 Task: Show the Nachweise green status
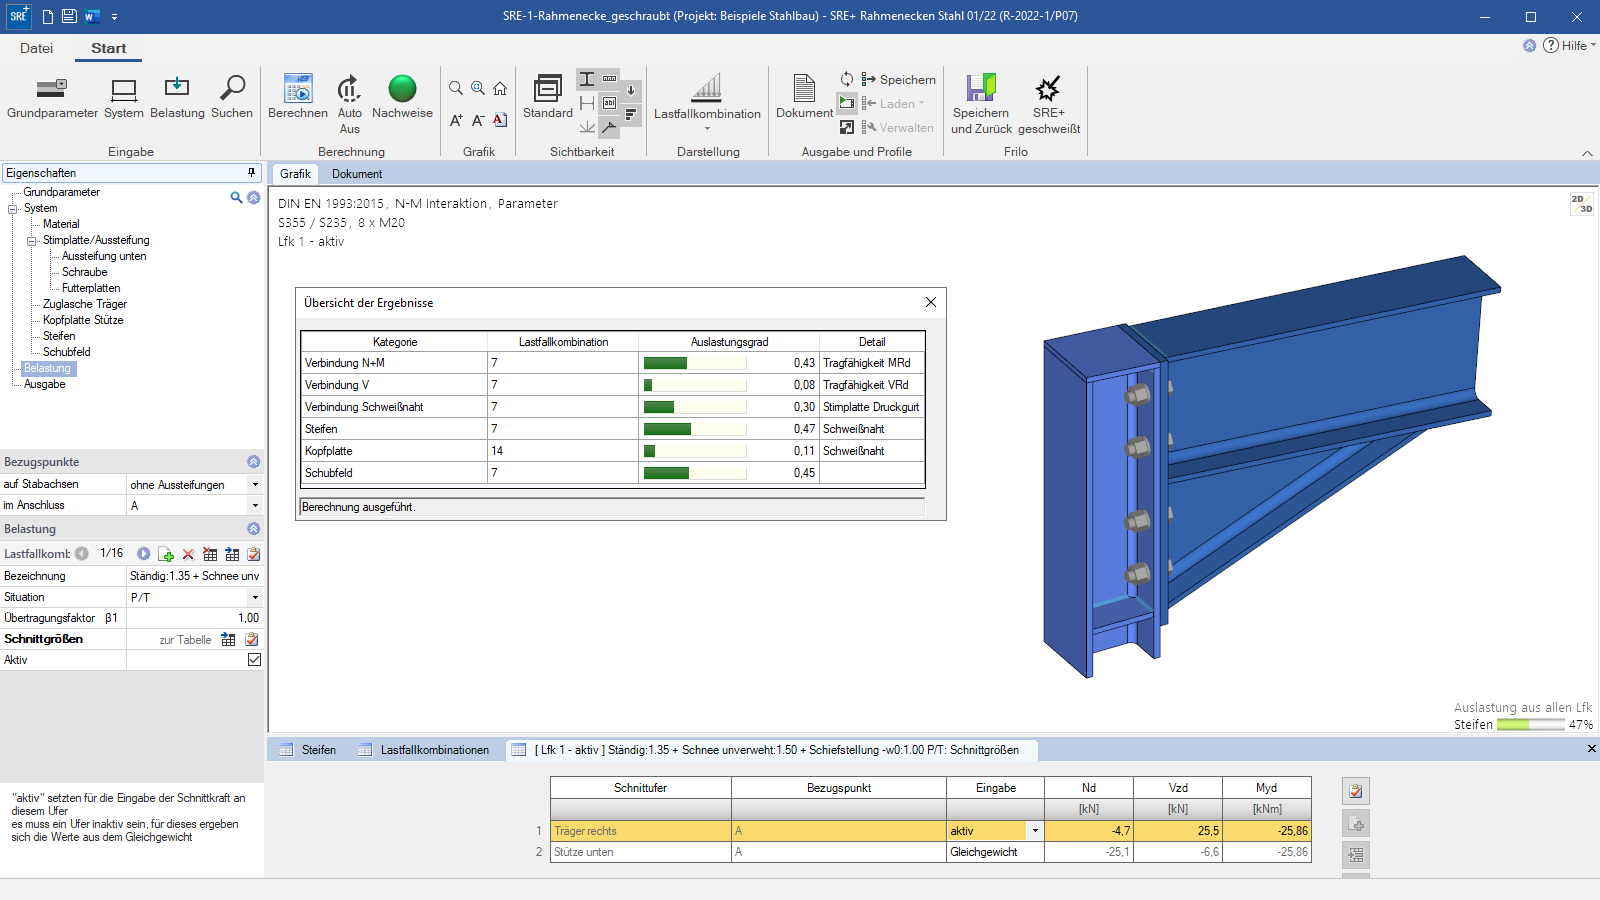[402, 97]
